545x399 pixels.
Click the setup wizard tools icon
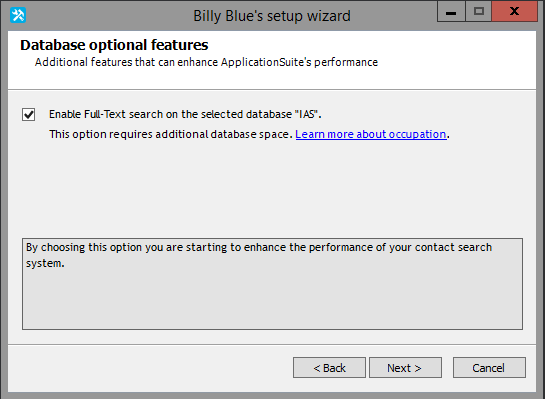tap(18, 15)
